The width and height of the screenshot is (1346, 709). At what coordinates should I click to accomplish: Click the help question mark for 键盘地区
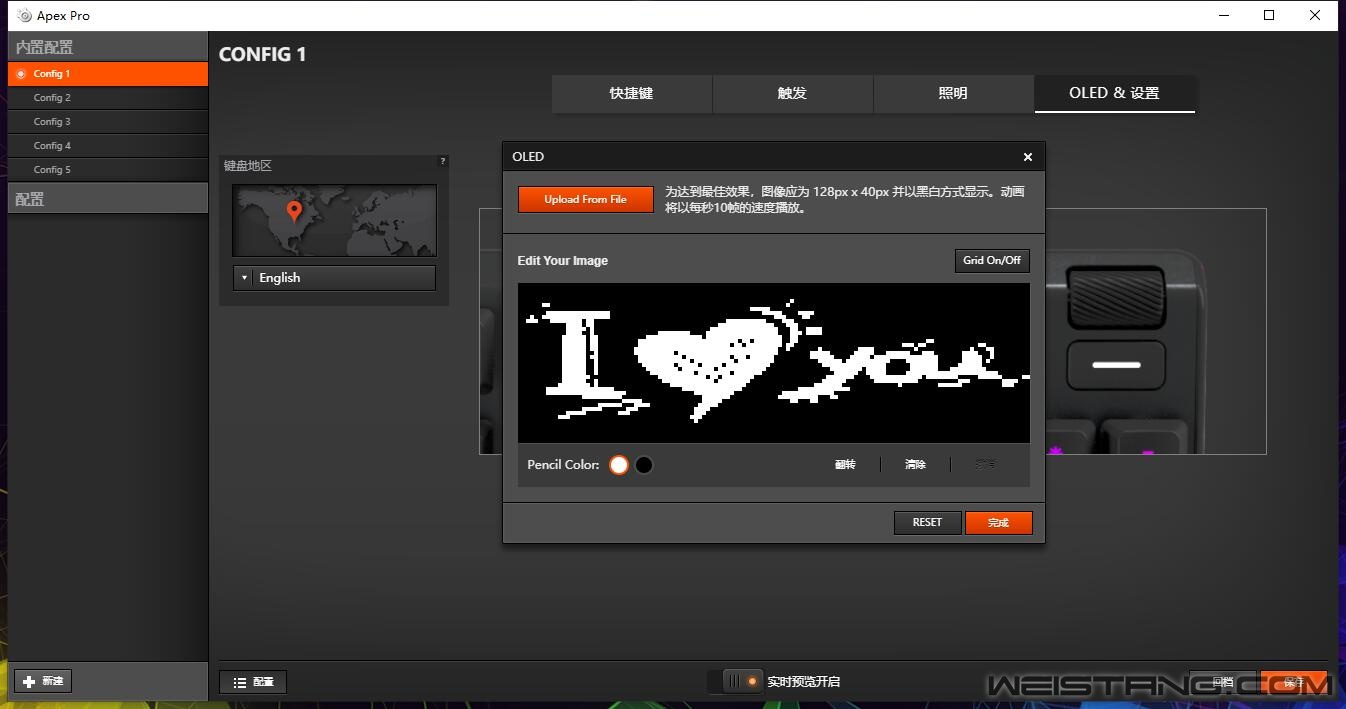(x=443, y=161)
